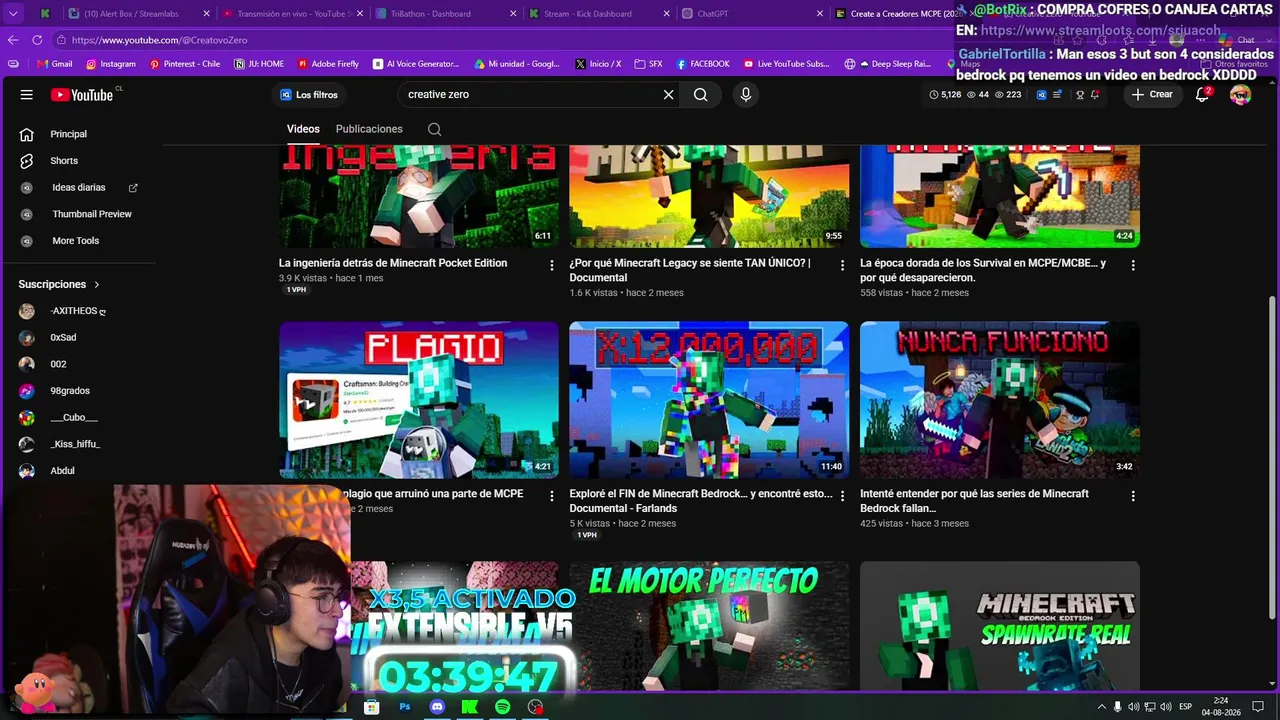Clear the 'creative zero' search text
The width and height of the screenshot is (1280, 720).
point(668,95)
